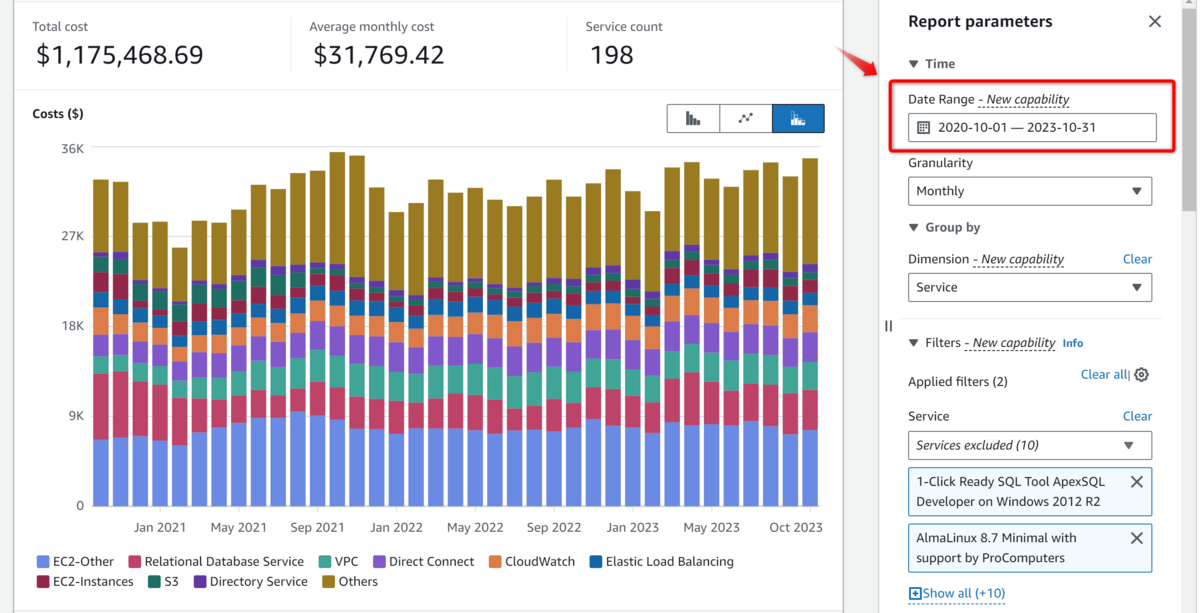The height and width of the screenshot is (613, 1200).
Task: Open the Dimension dropdown showing Service
Action: click(x=1030, y=287)
